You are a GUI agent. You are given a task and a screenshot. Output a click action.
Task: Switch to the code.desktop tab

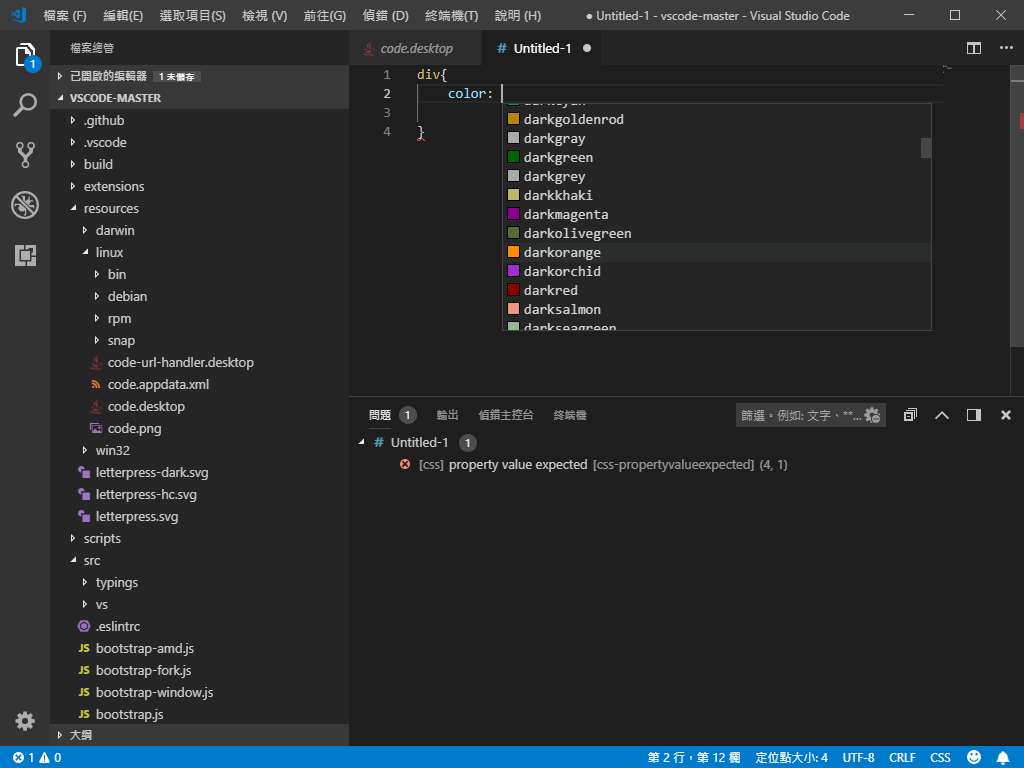click(x=416, y=48)
